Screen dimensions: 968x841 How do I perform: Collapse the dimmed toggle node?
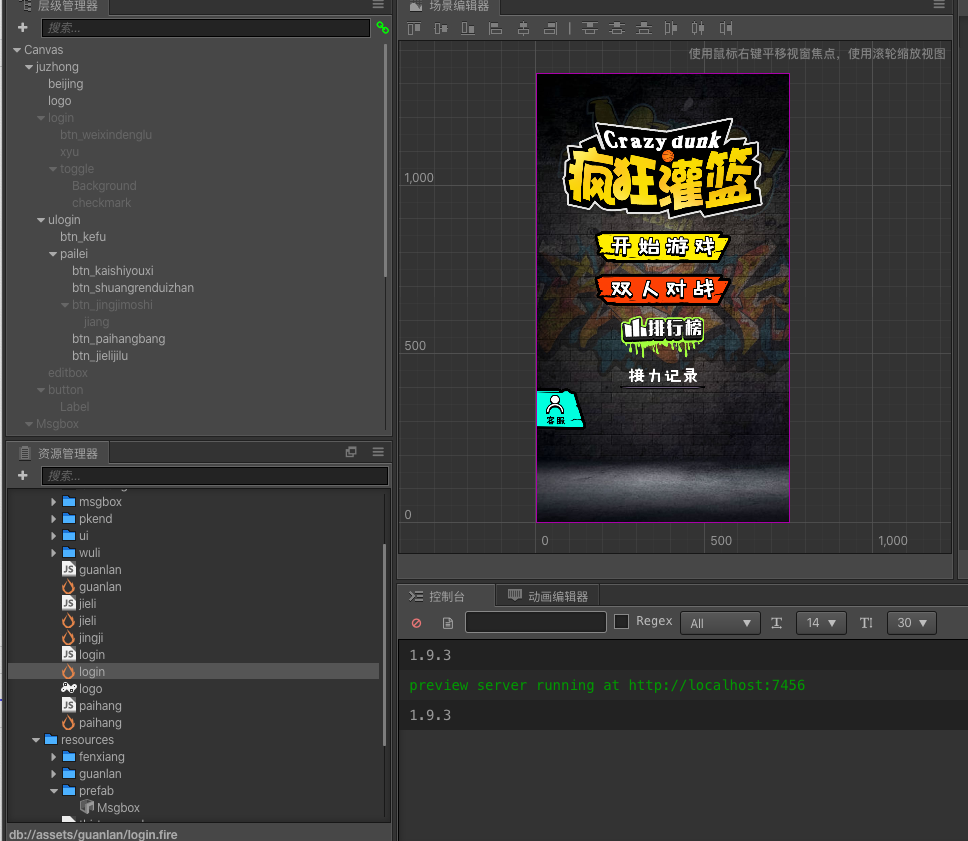click(53, 169)
